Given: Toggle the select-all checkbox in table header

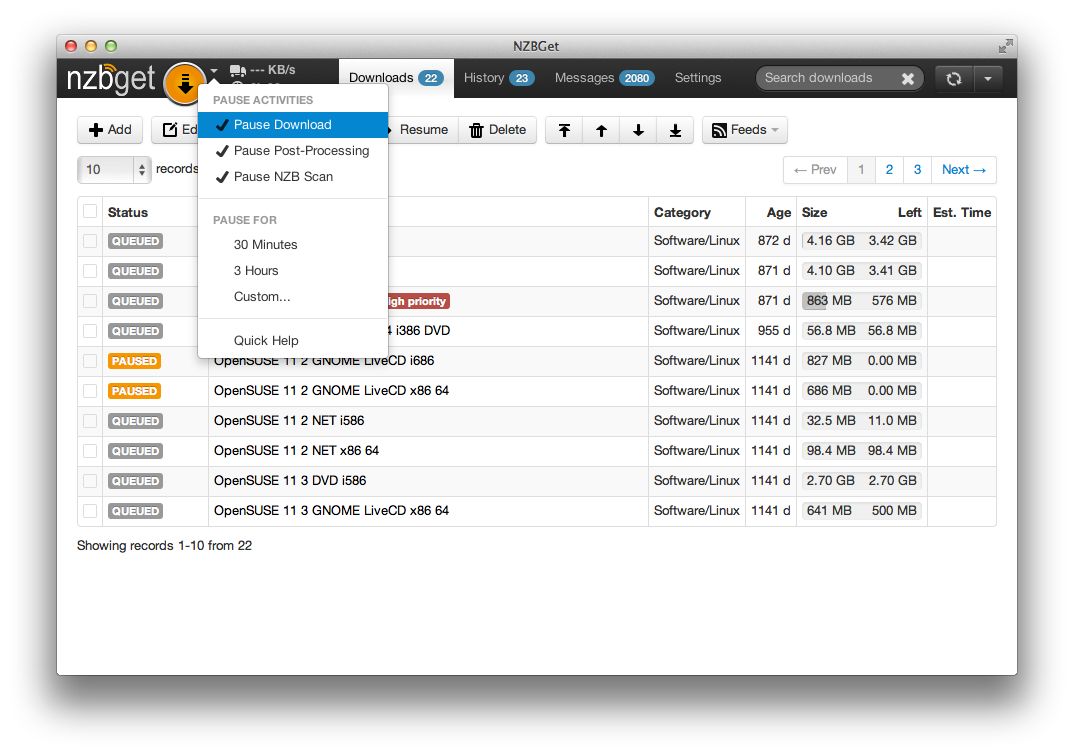Looking at the screenshot, I should [x=90, y=212].
